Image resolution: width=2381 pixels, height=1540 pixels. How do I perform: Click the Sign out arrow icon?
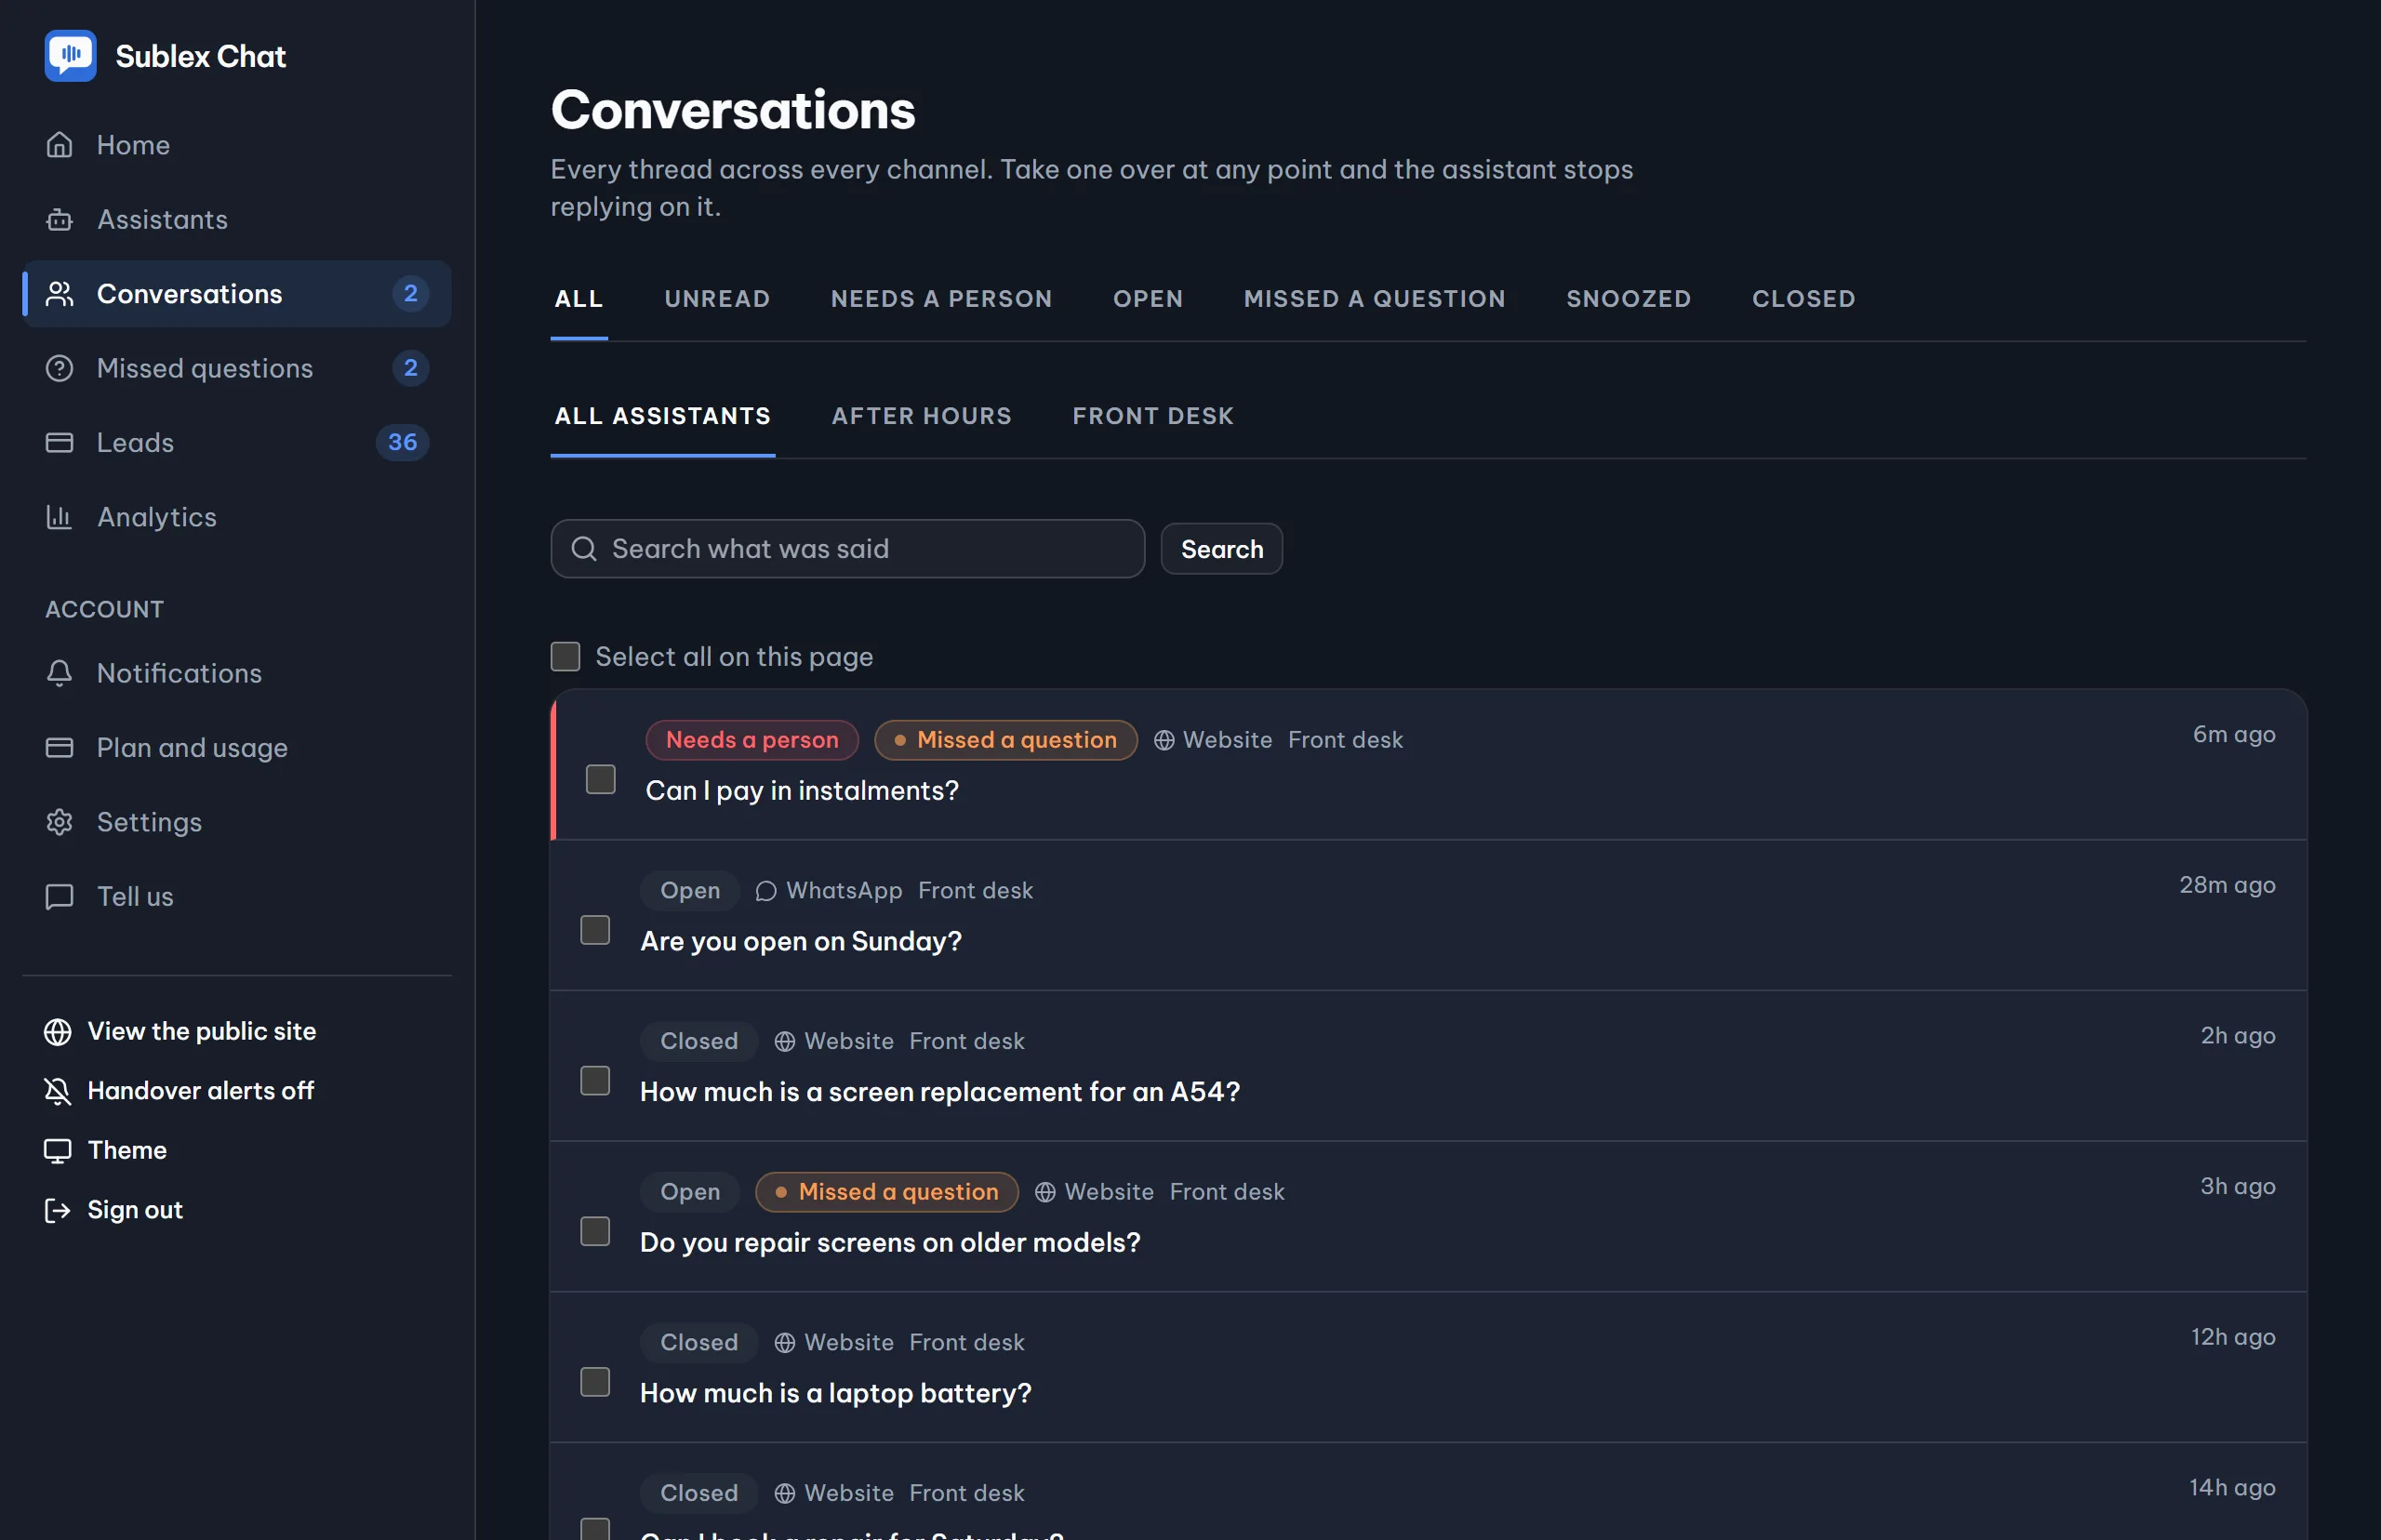[x=57, y=1210]
